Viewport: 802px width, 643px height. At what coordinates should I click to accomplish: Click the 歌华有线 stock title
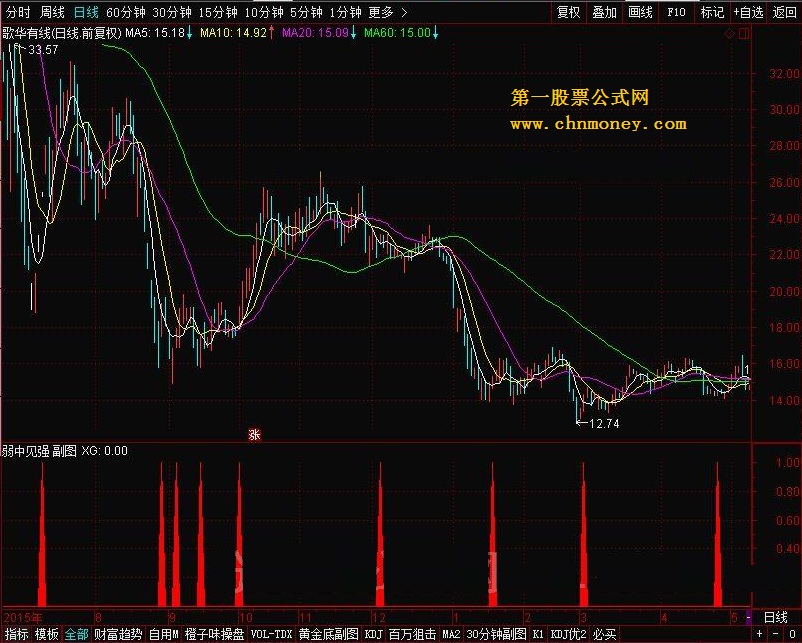(27, 33)
